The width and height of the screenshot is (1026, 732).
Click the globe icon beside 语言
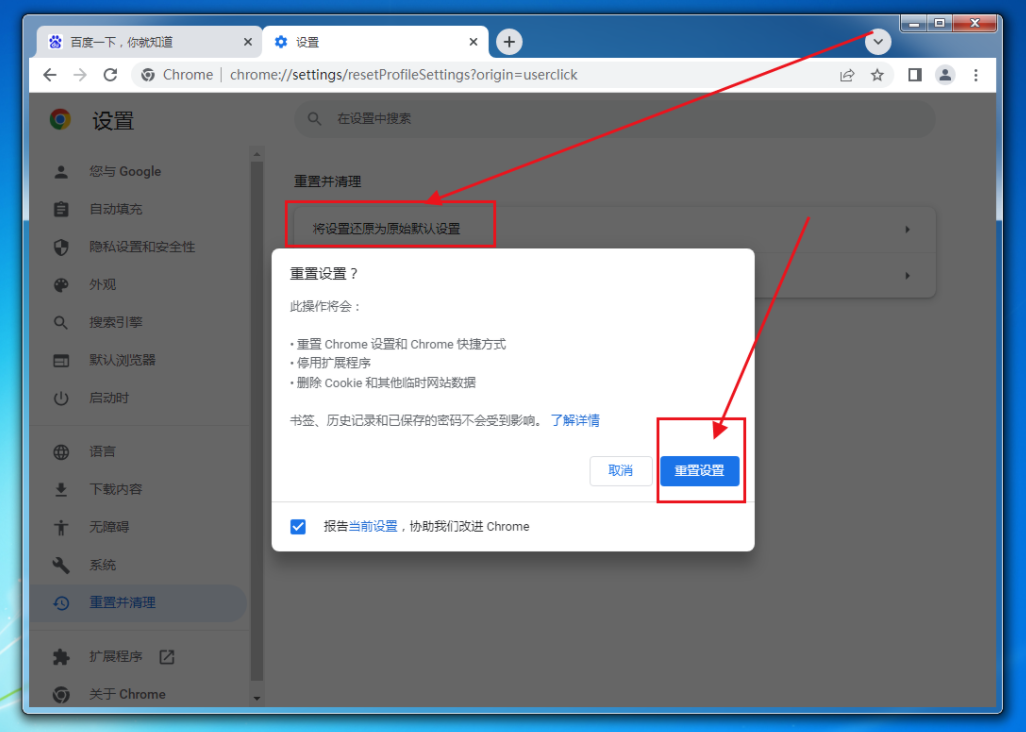(61, 451)
